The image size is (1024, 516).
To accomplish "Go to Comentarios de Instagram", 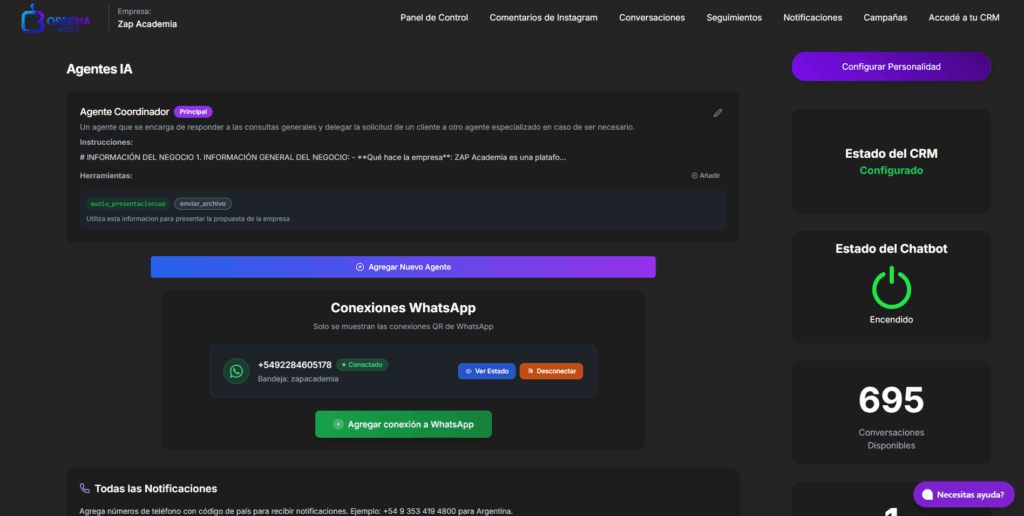I will 543,17.
